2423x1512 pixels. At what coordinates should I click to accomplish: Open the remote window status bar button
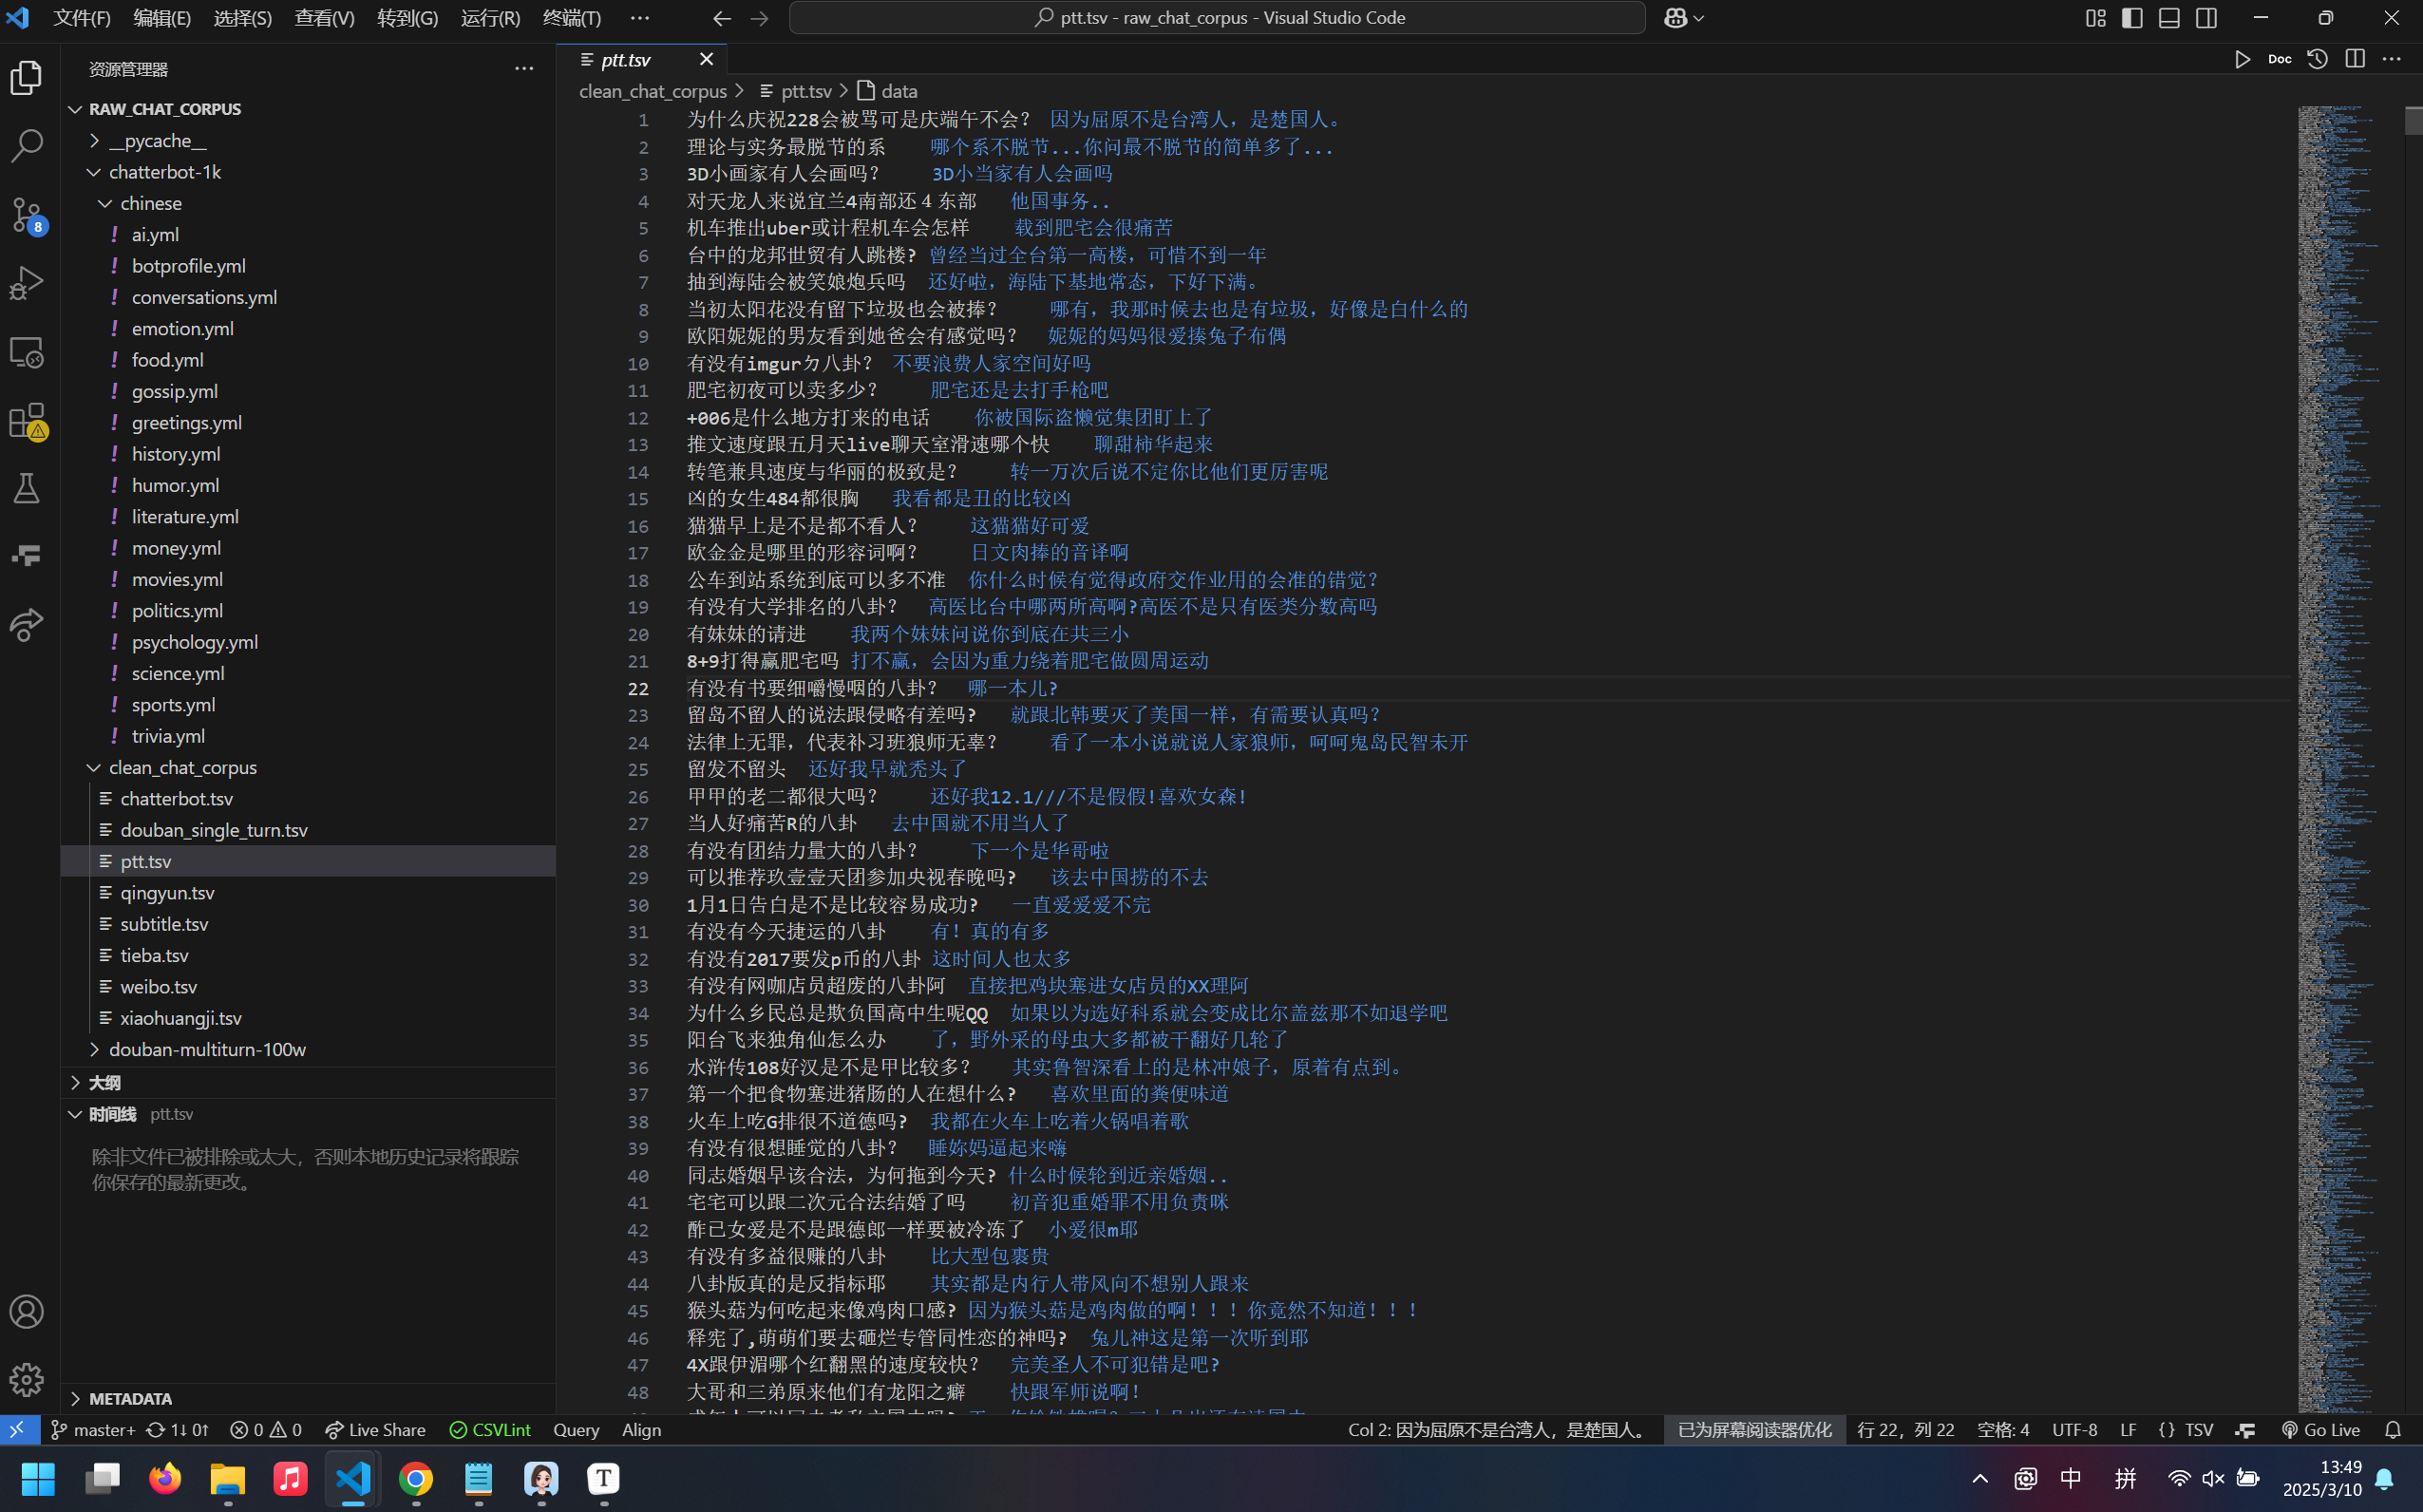click(20, 1430)
